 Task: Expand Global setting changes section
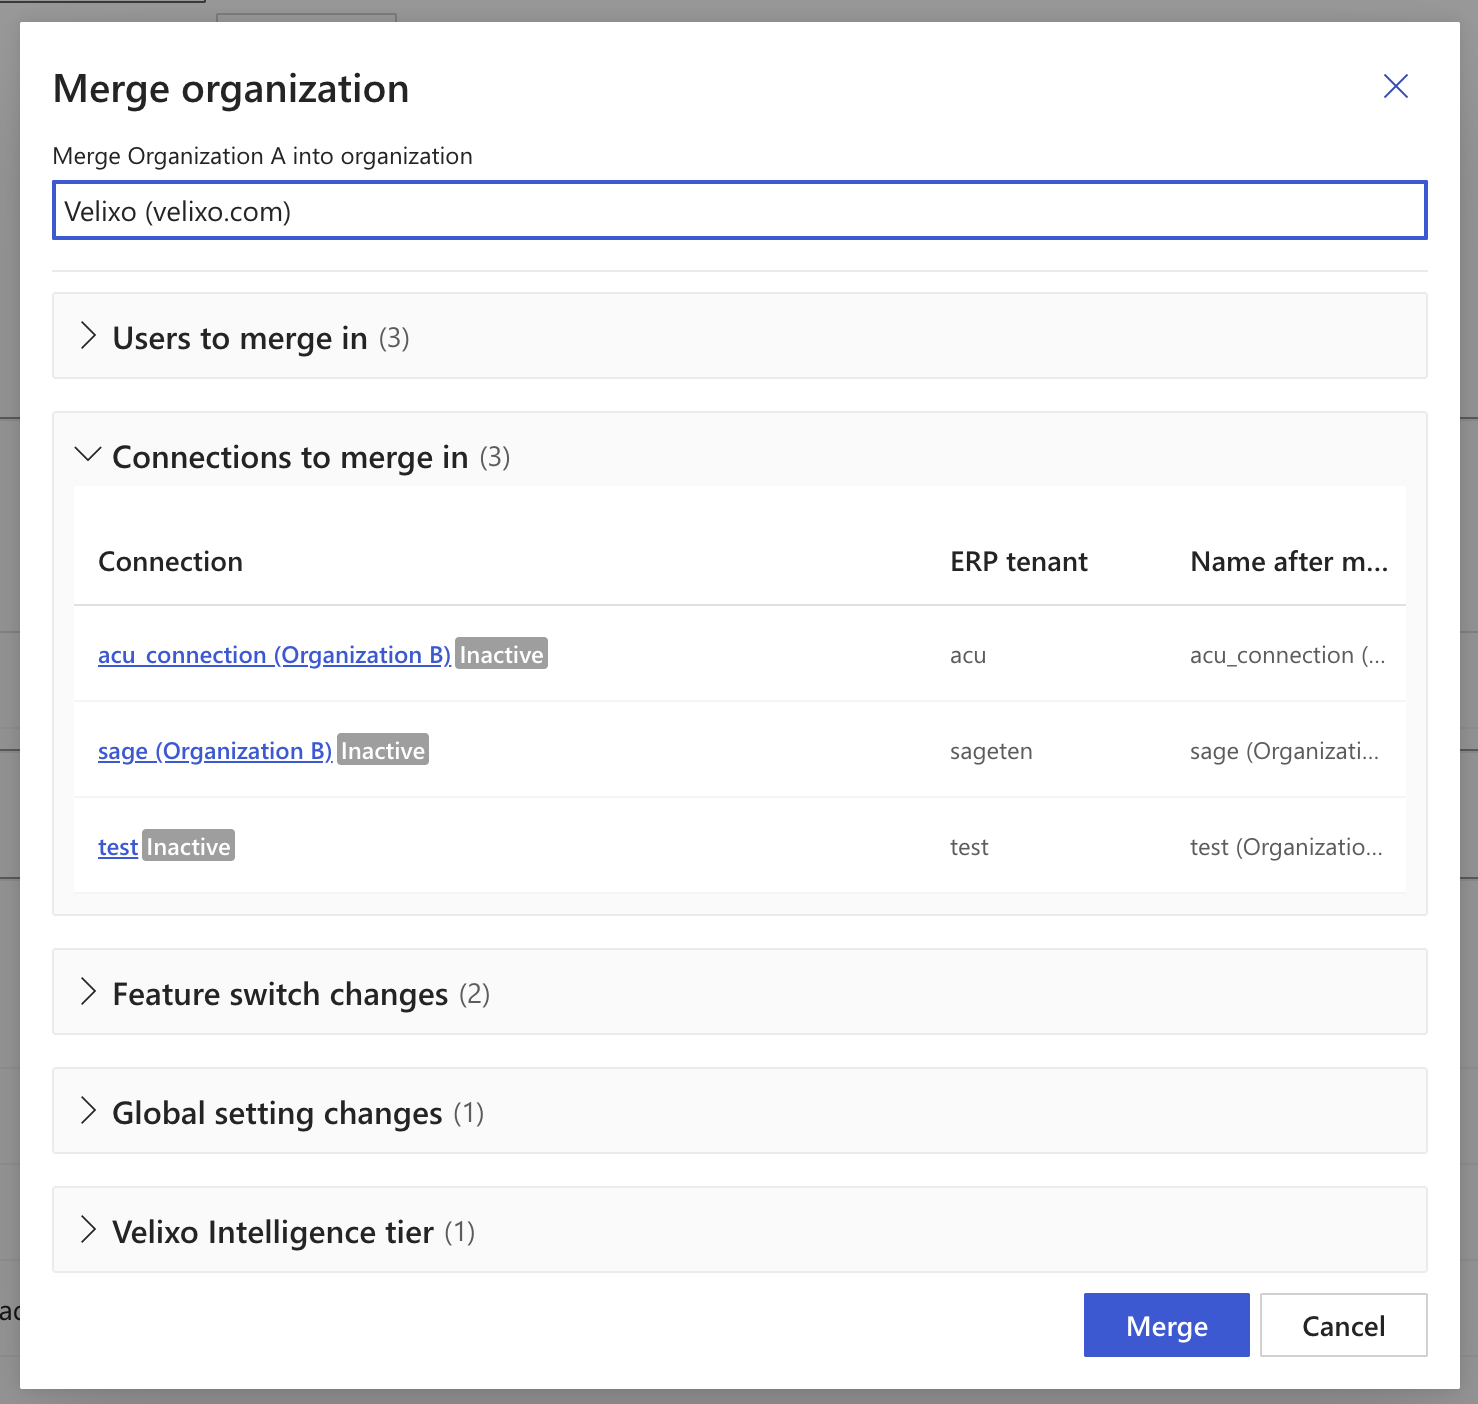(x=739, y=1111)
